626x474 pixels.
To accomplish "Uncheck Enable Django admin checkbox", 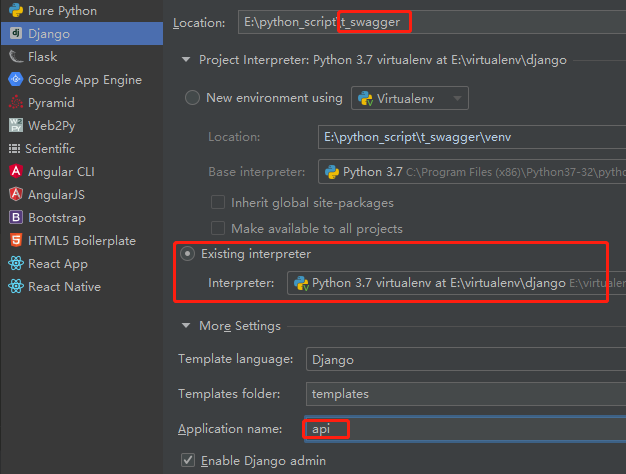I will coord(188,460).
